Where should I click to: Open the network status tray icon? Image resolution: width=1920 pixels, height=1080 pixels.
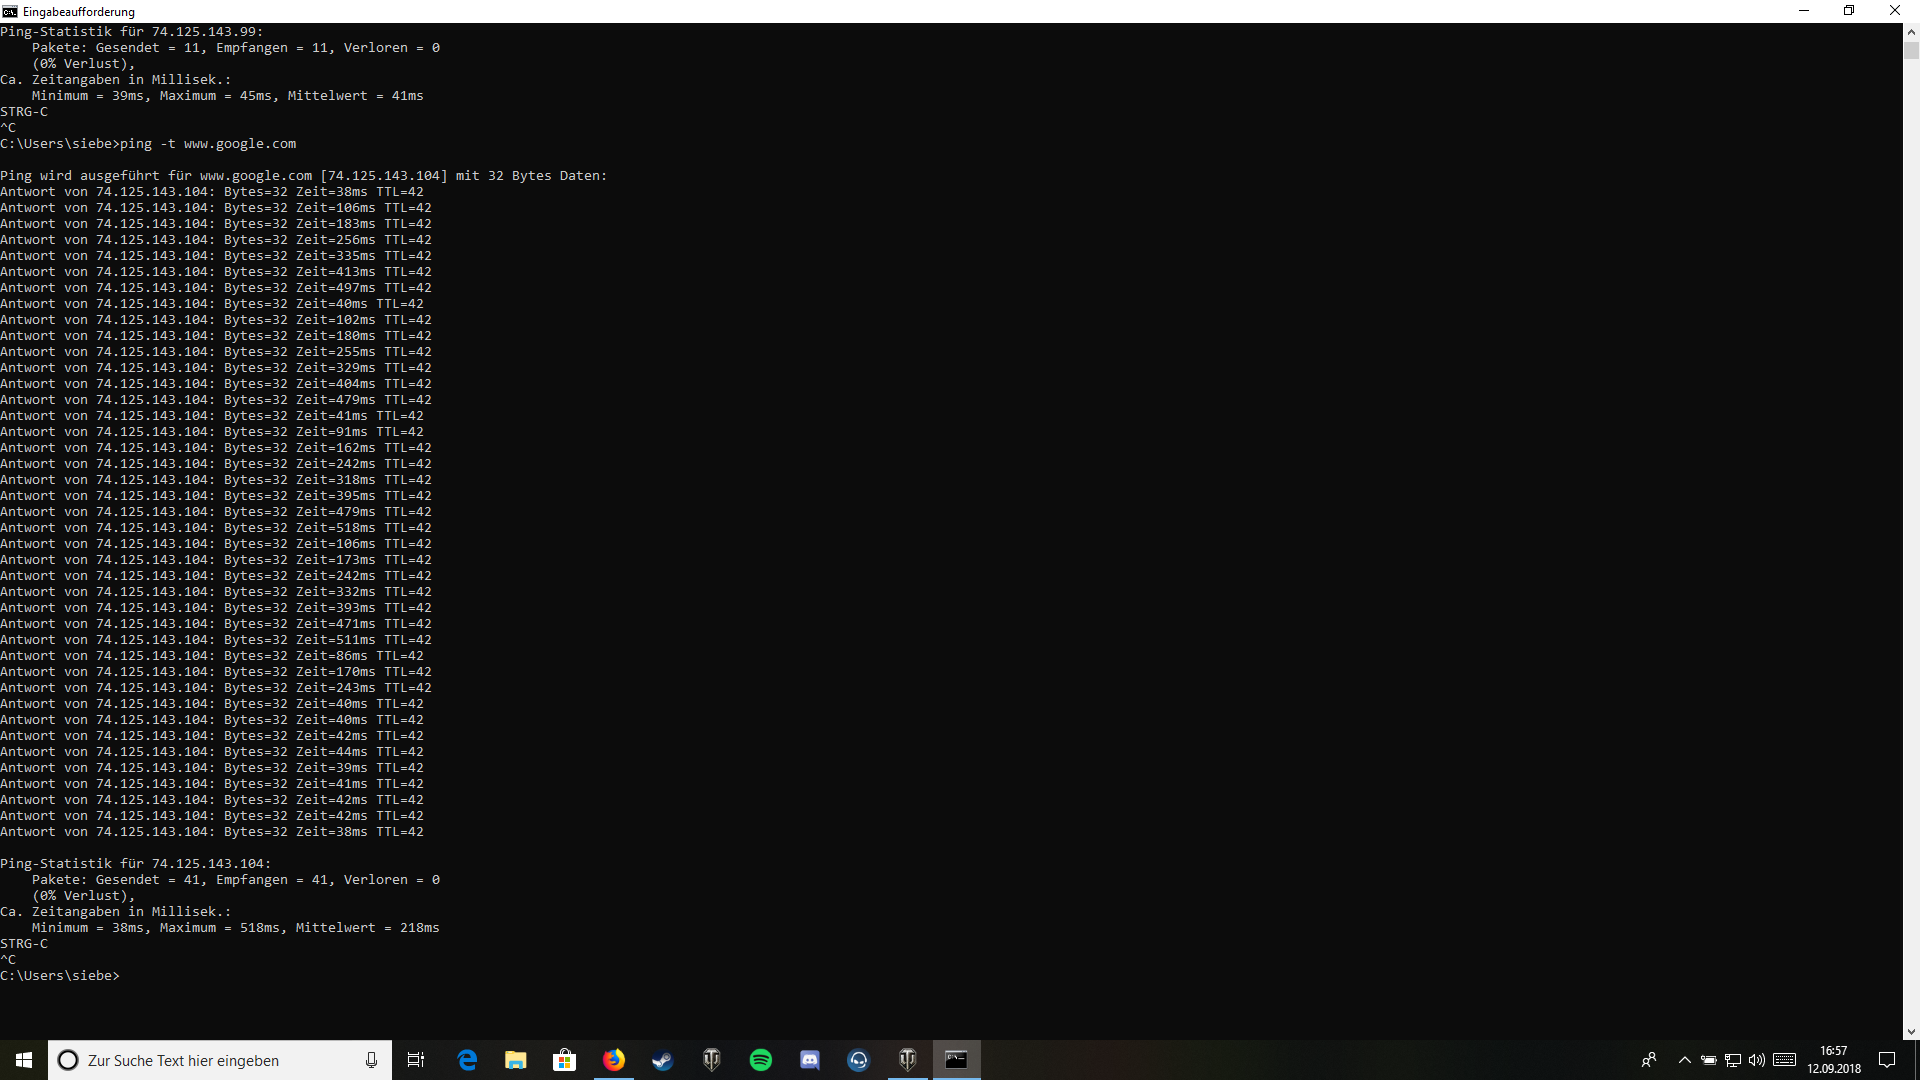click(x=1733, y=1060)
